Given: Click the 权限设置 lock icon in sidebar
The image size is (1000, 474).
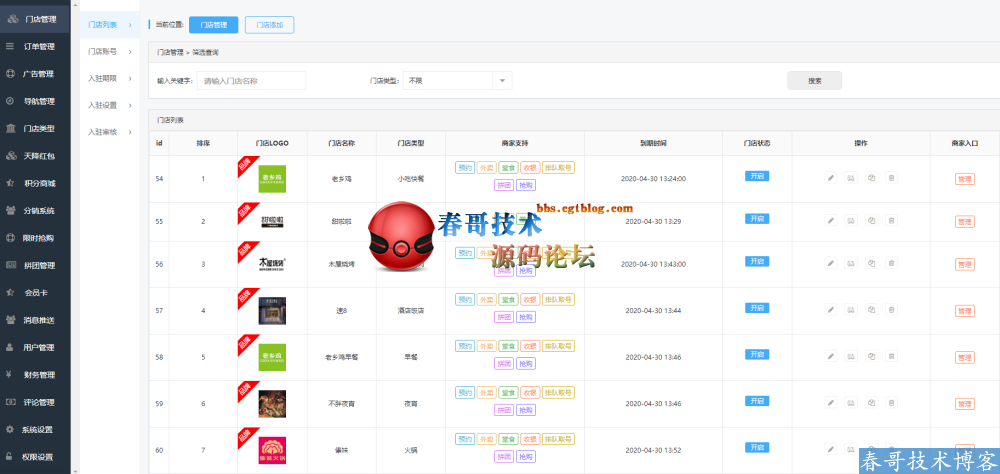Looking at the screenshot, I should [10, 457].
